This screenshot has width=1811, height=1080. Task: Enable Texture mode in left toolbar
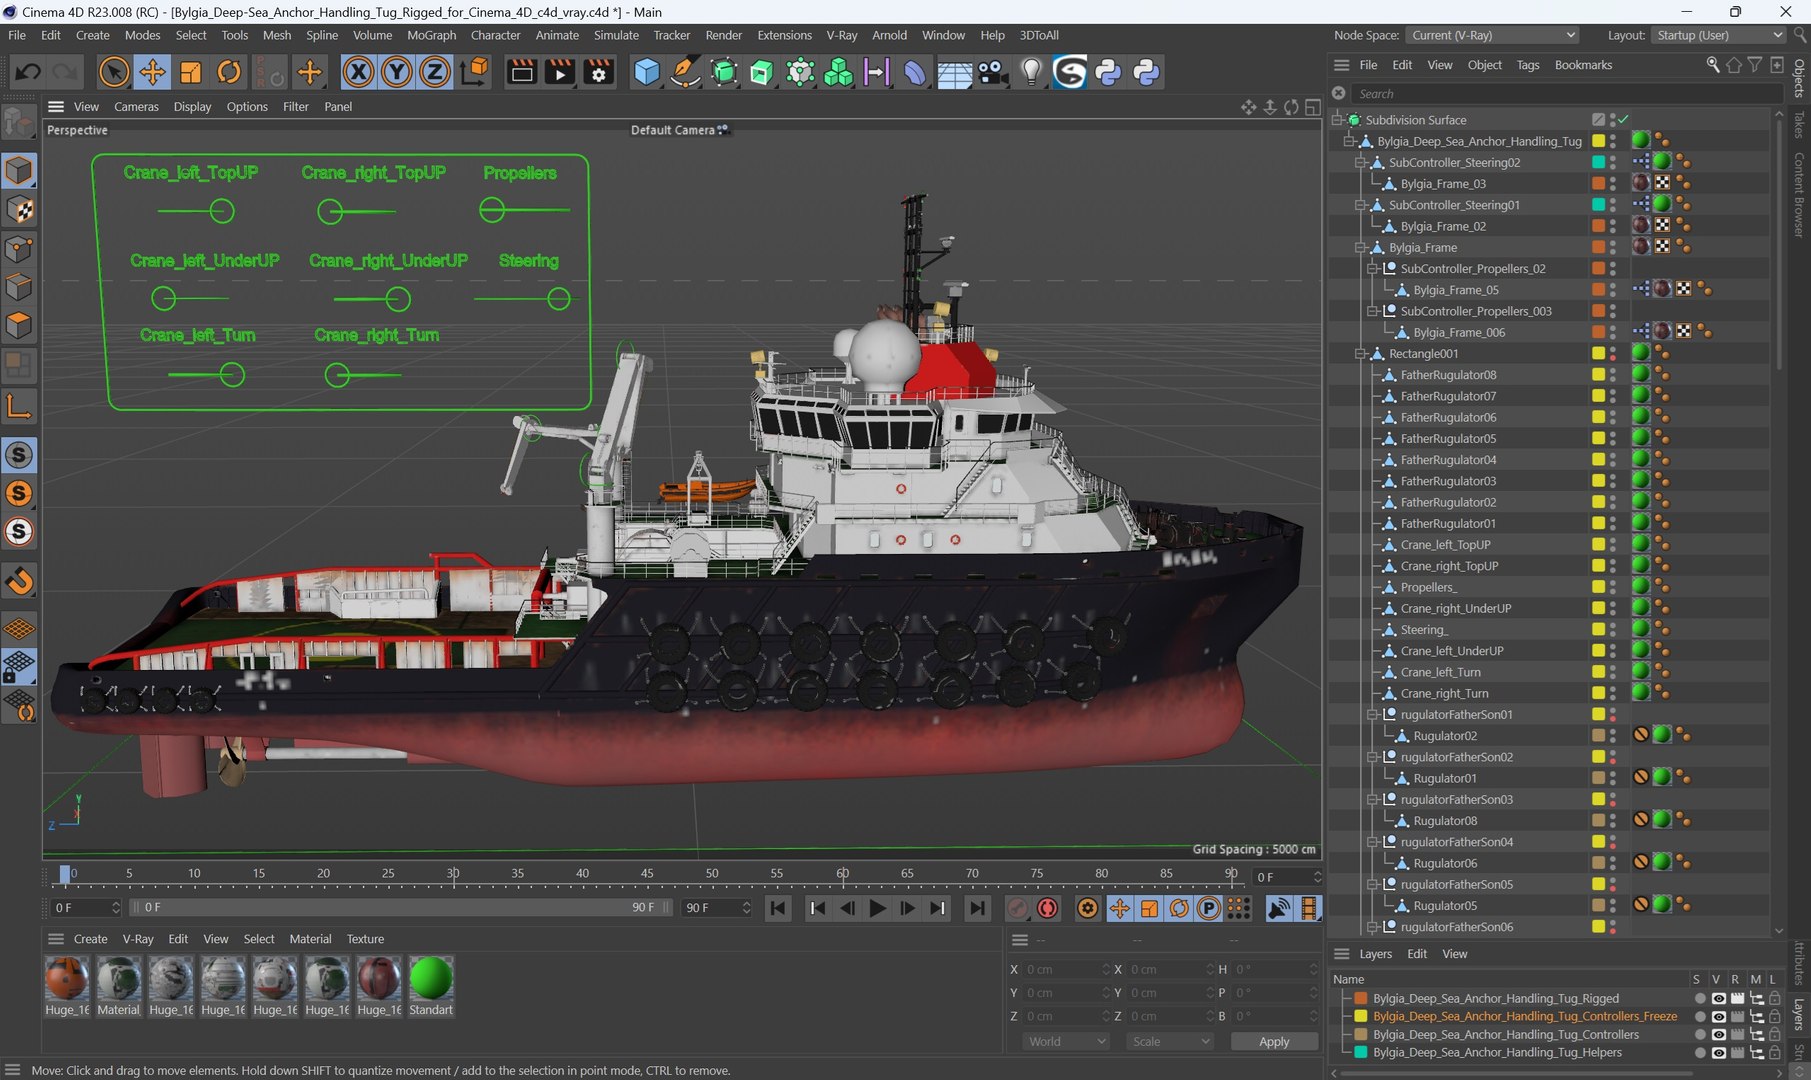pyautogui.click(x=19, y=209)
